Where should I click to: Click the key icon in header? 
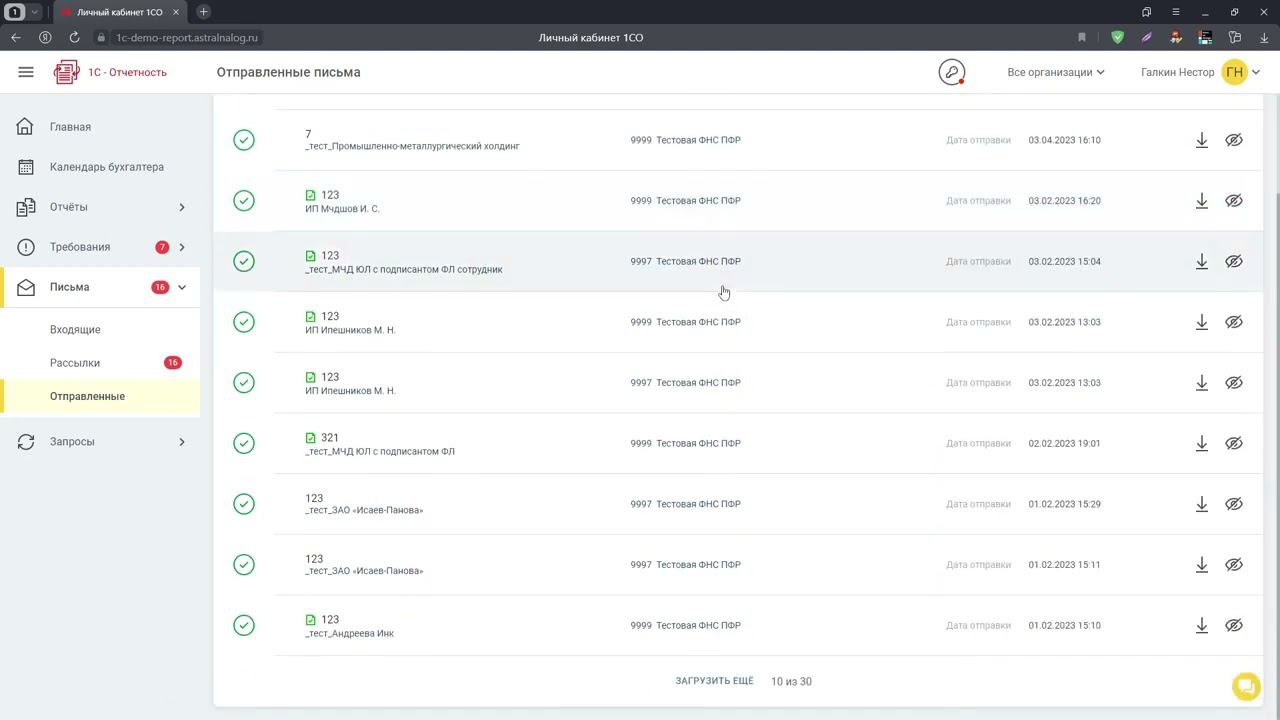(x=951, y=72)
